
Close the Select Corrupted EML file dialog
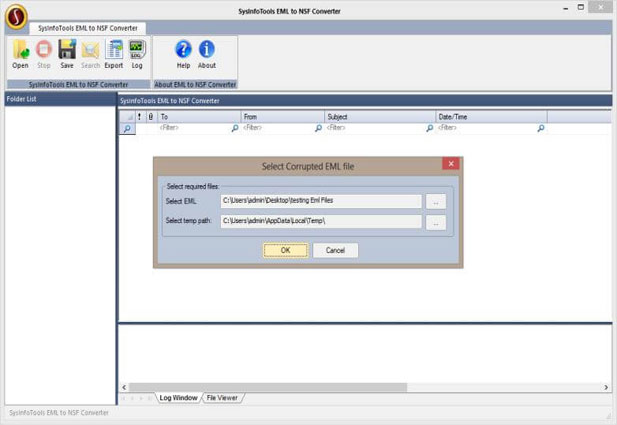pyautogui.click(x=451, y=163)
